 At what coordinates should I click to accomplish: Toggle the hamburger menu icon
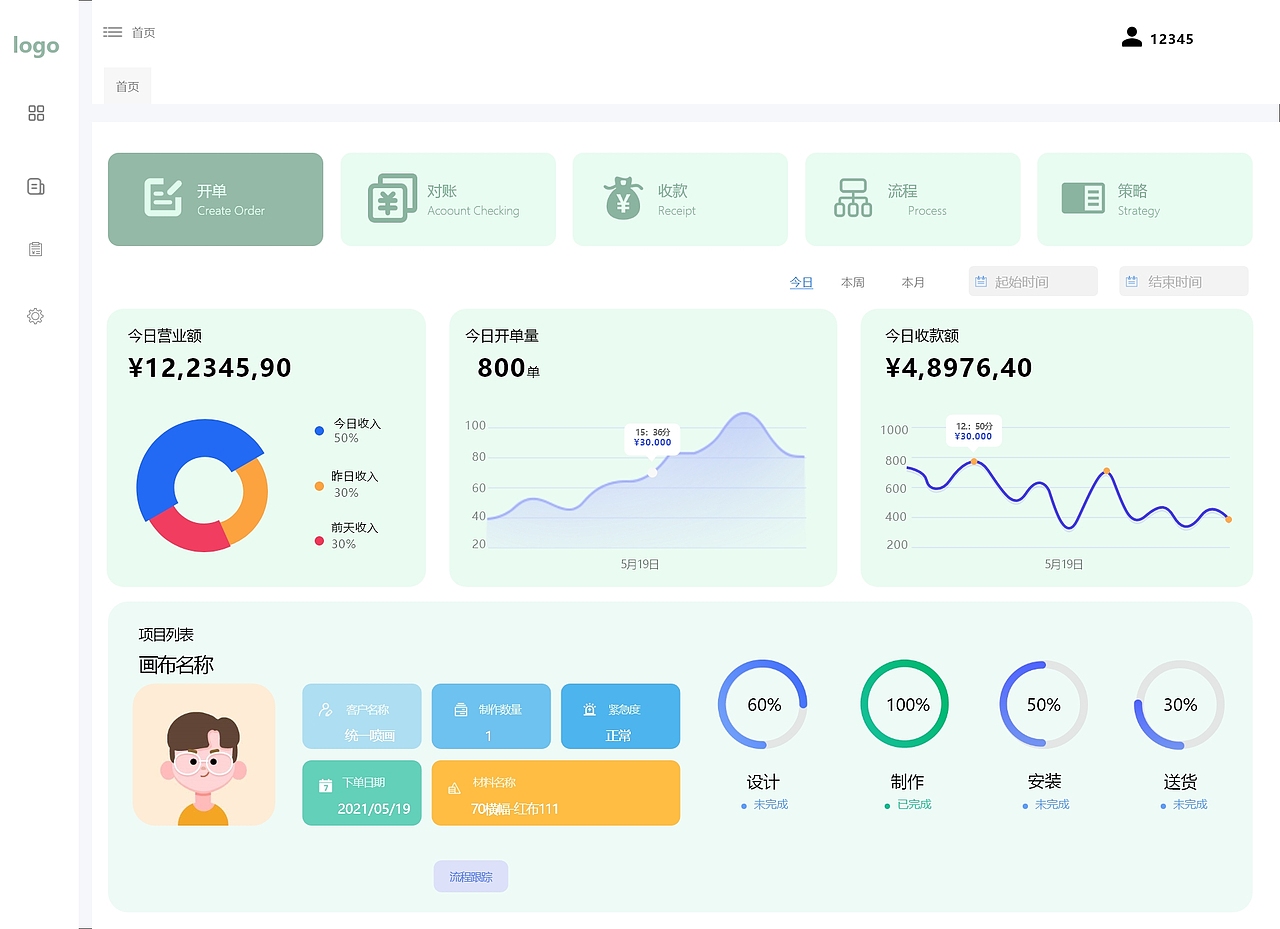click(113, 32)
